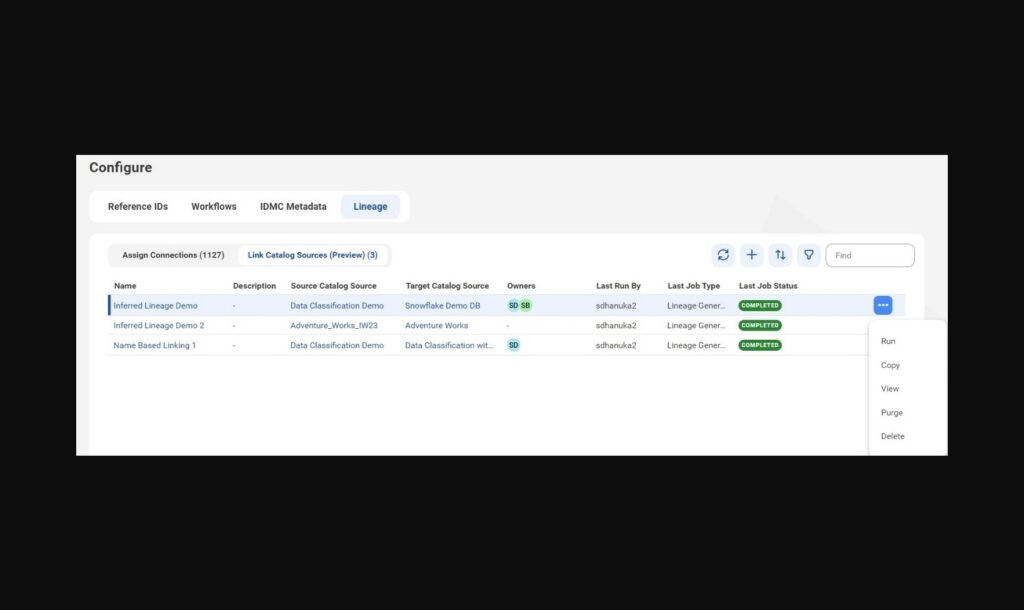Click the SD owner avatar for Name Based Linking 1
The height and width of the screenshot is (610, 1024).
[x=513, y=345]
